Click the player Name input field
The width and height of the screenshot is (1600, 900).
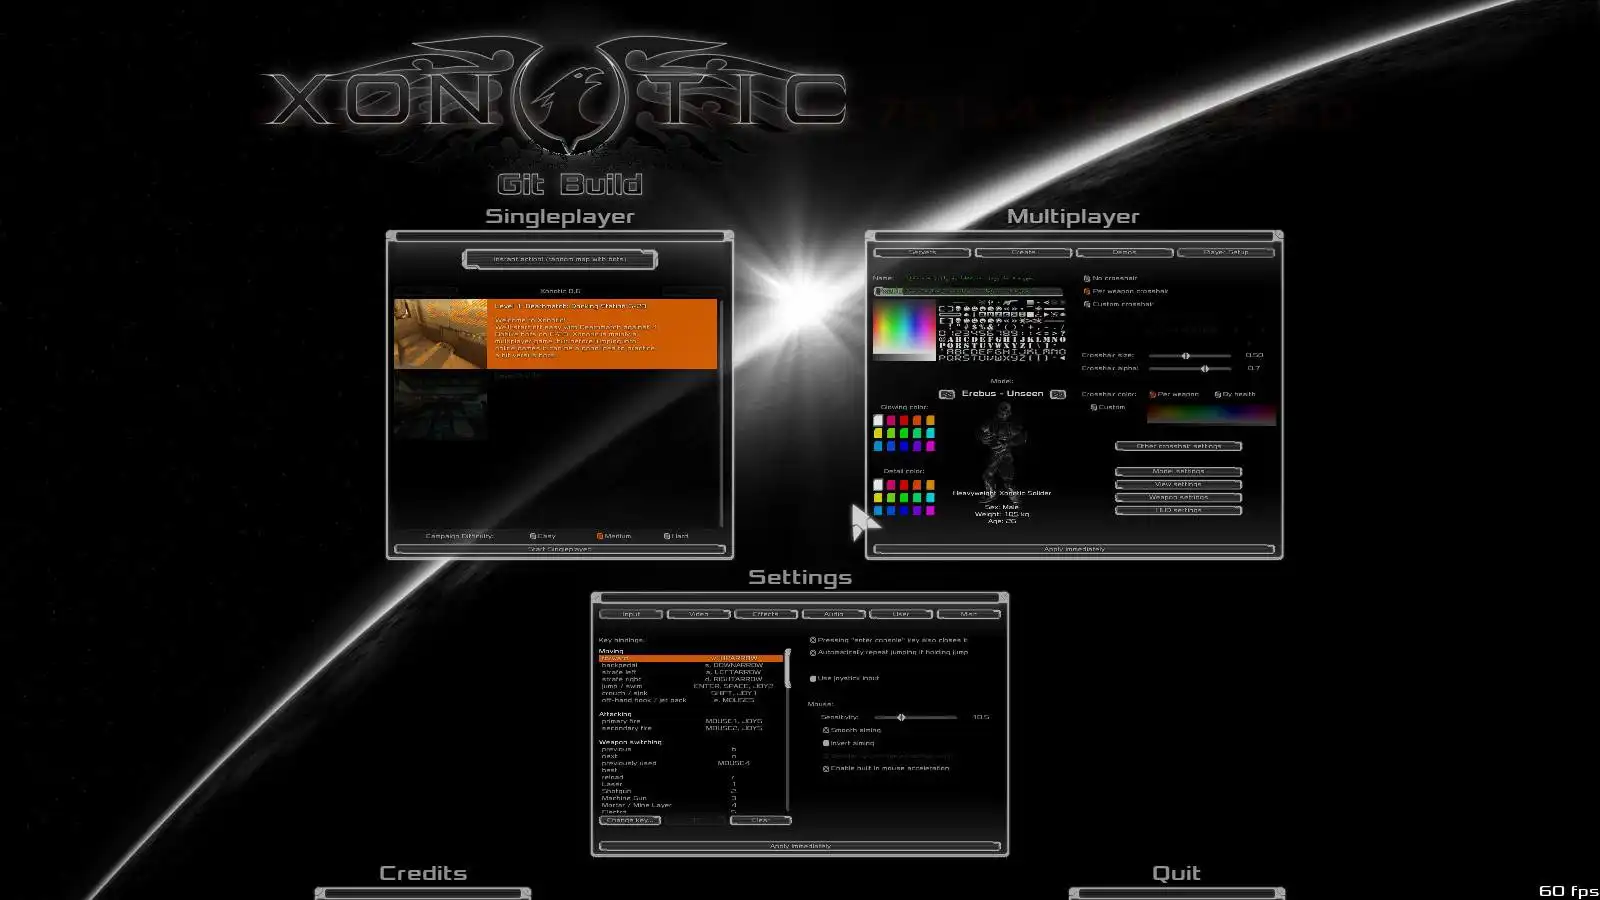[x=968, y=291]
